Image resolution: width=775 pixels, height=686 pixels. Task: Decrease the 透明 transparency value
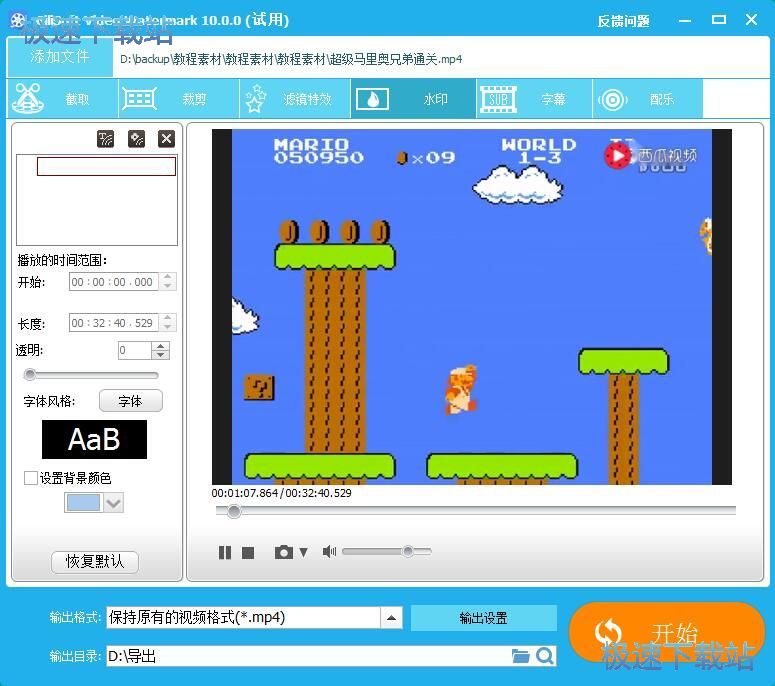click(x=160, y=355)
